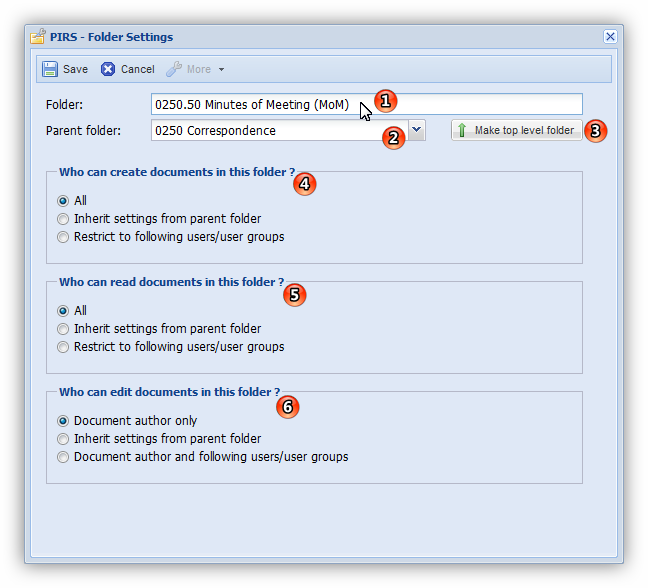648x588 pixels.
Task: Choose Inherit settings for read documents
Action: (63, 329)
